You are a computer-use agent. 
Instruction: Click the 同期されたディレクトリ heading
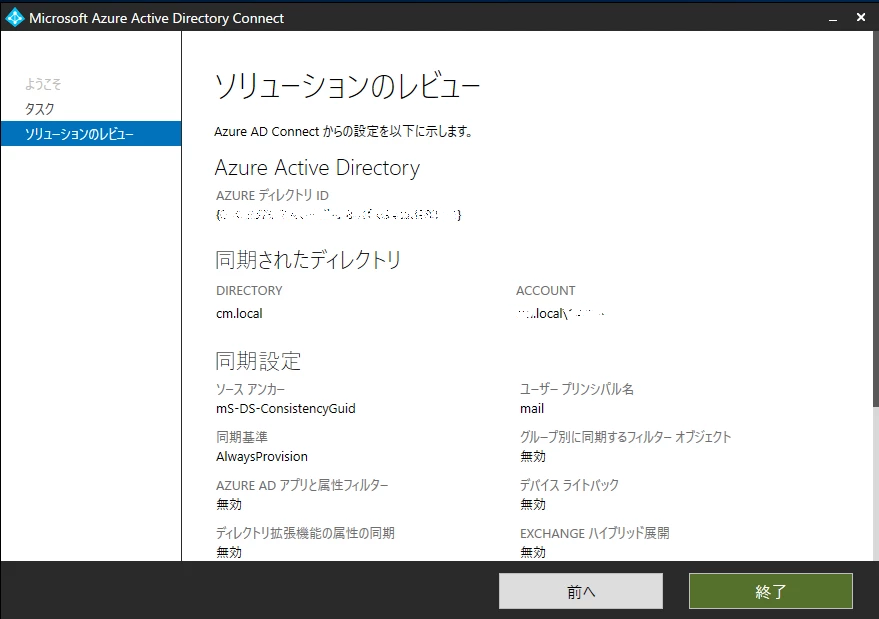308,260
